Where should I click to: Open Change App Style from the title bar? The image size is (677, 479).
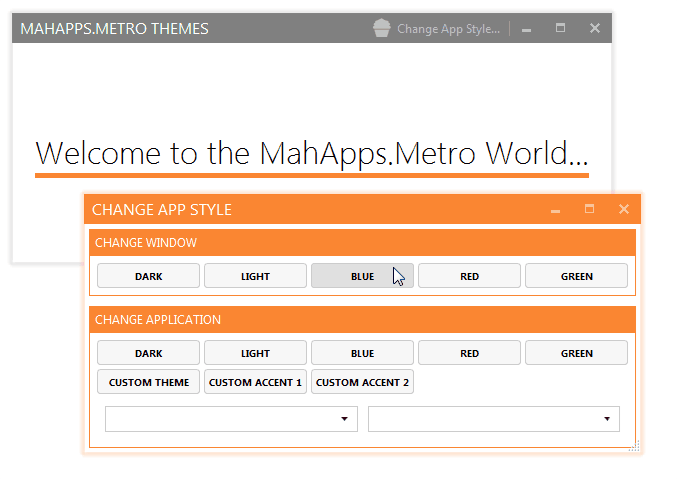447,29
